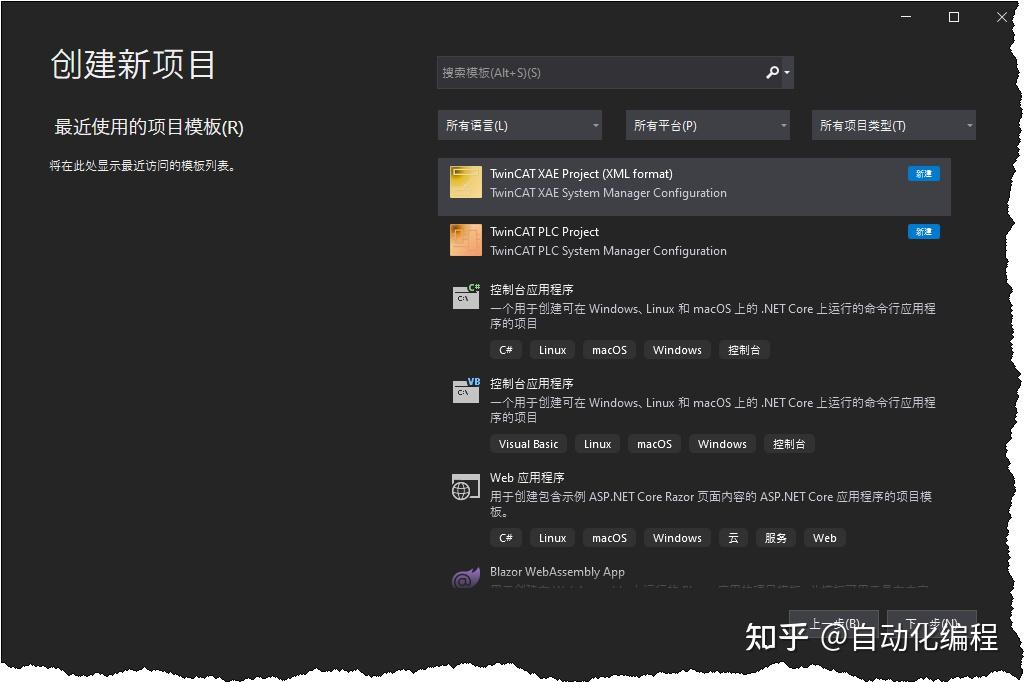Maximize the dialog window
The image size is (1026, 682).
(954, 17)
